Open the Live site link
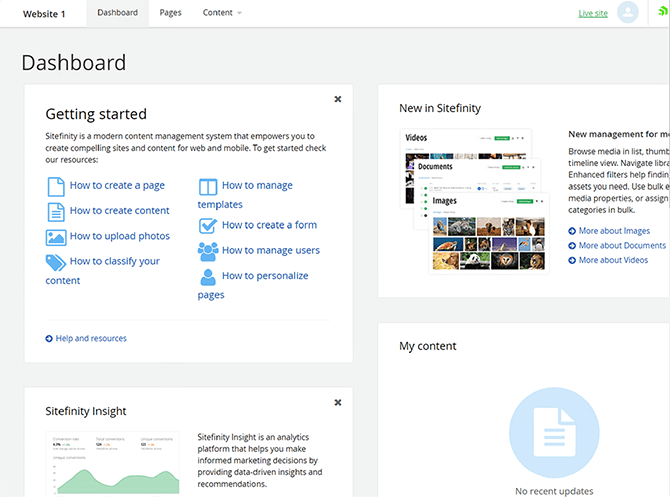The width and height of the screenshot is (670, 497). 593,13
